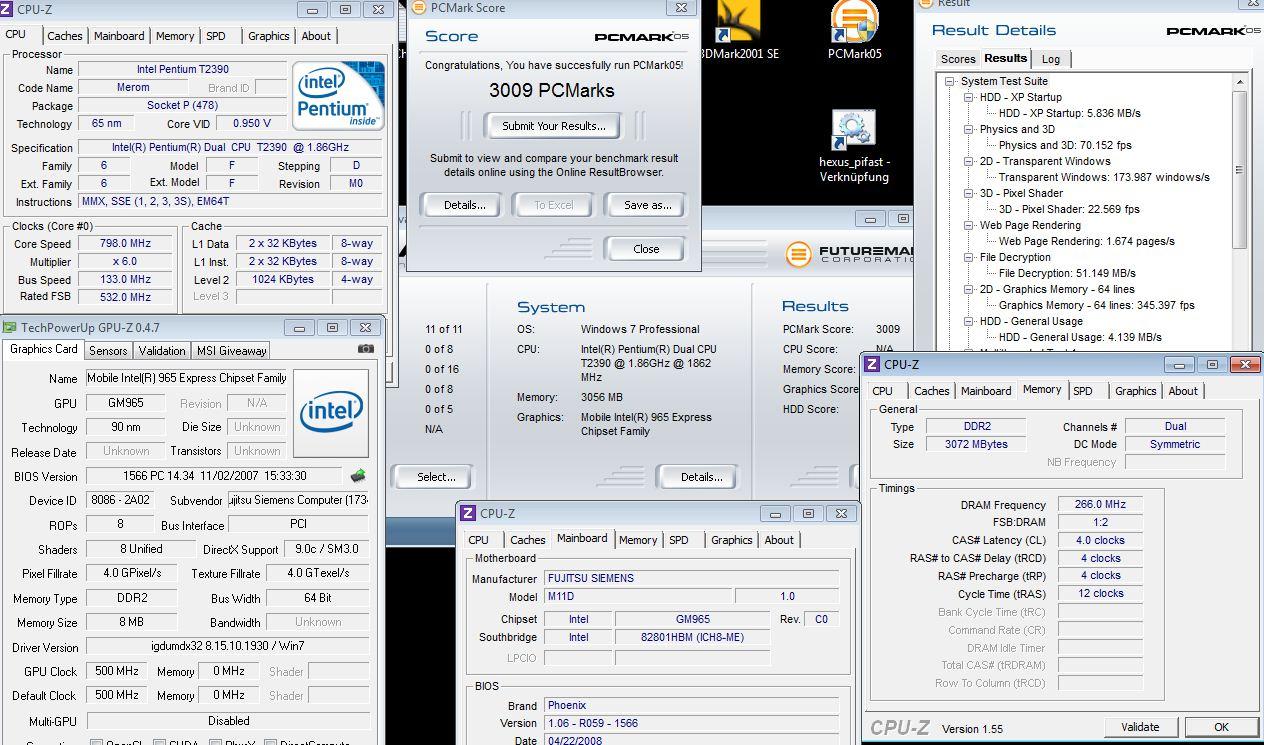Collapse the HDD - XP Startup node
This screenshot has height=745, width=1264.
pos(969,97)
